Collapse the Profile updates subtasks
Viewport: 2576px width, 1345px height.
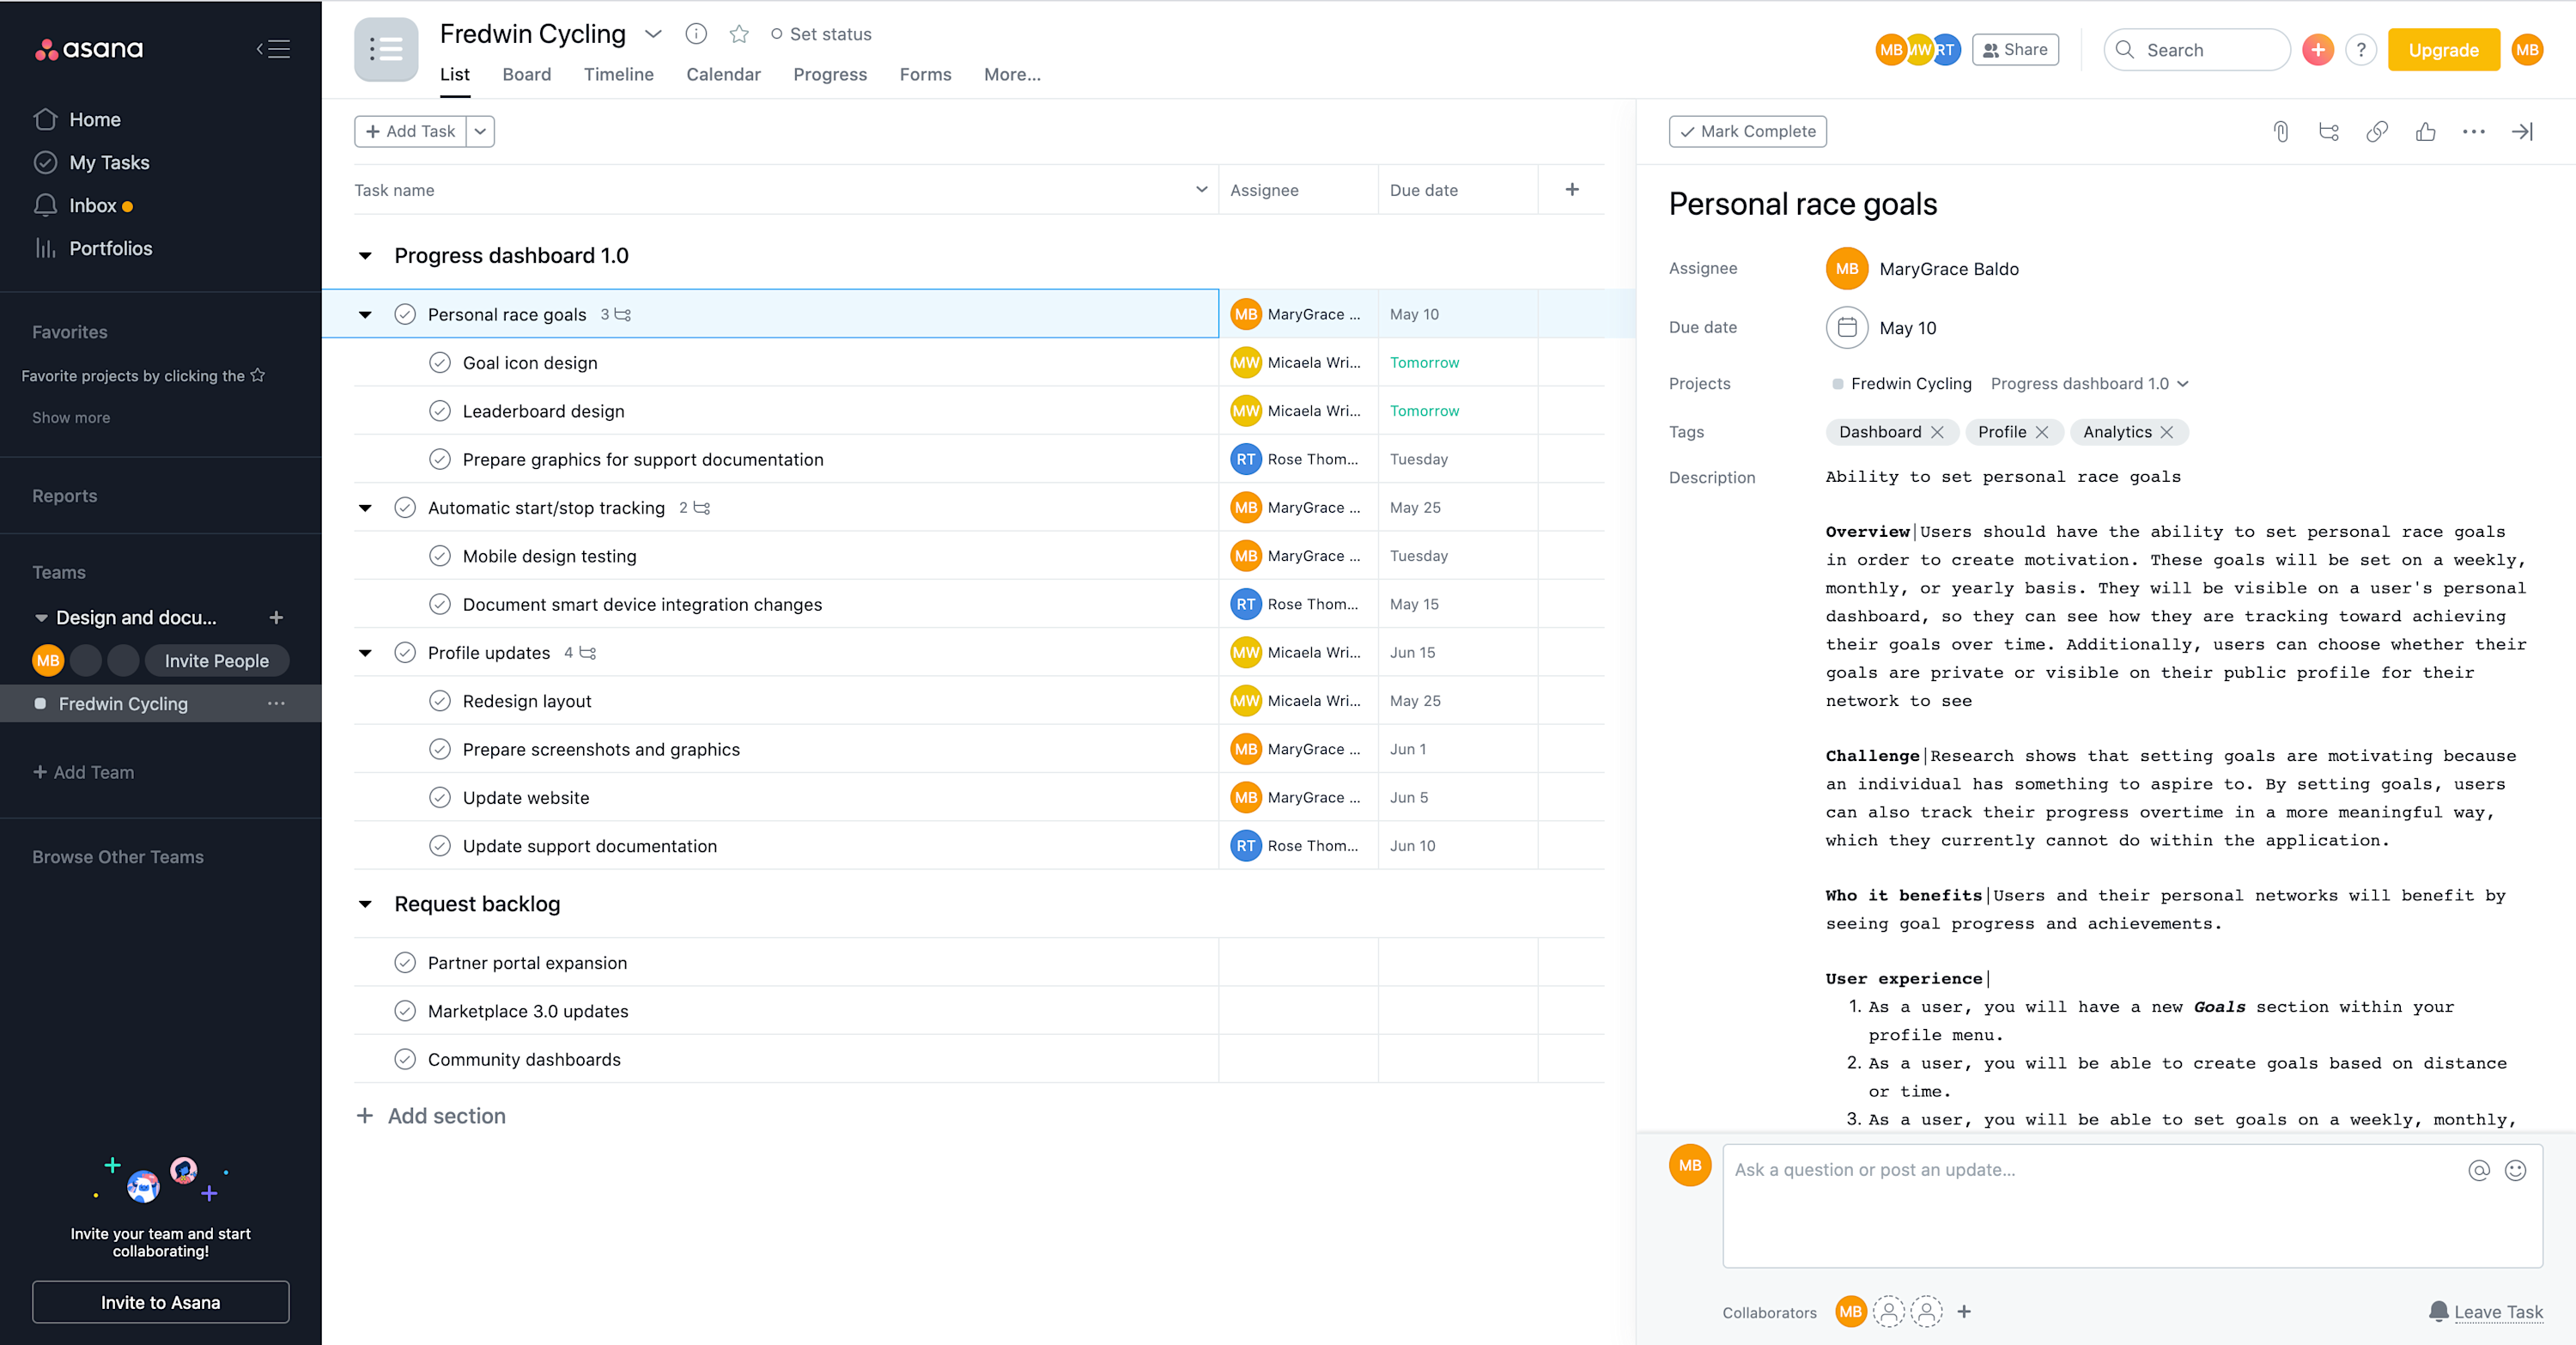366,652
